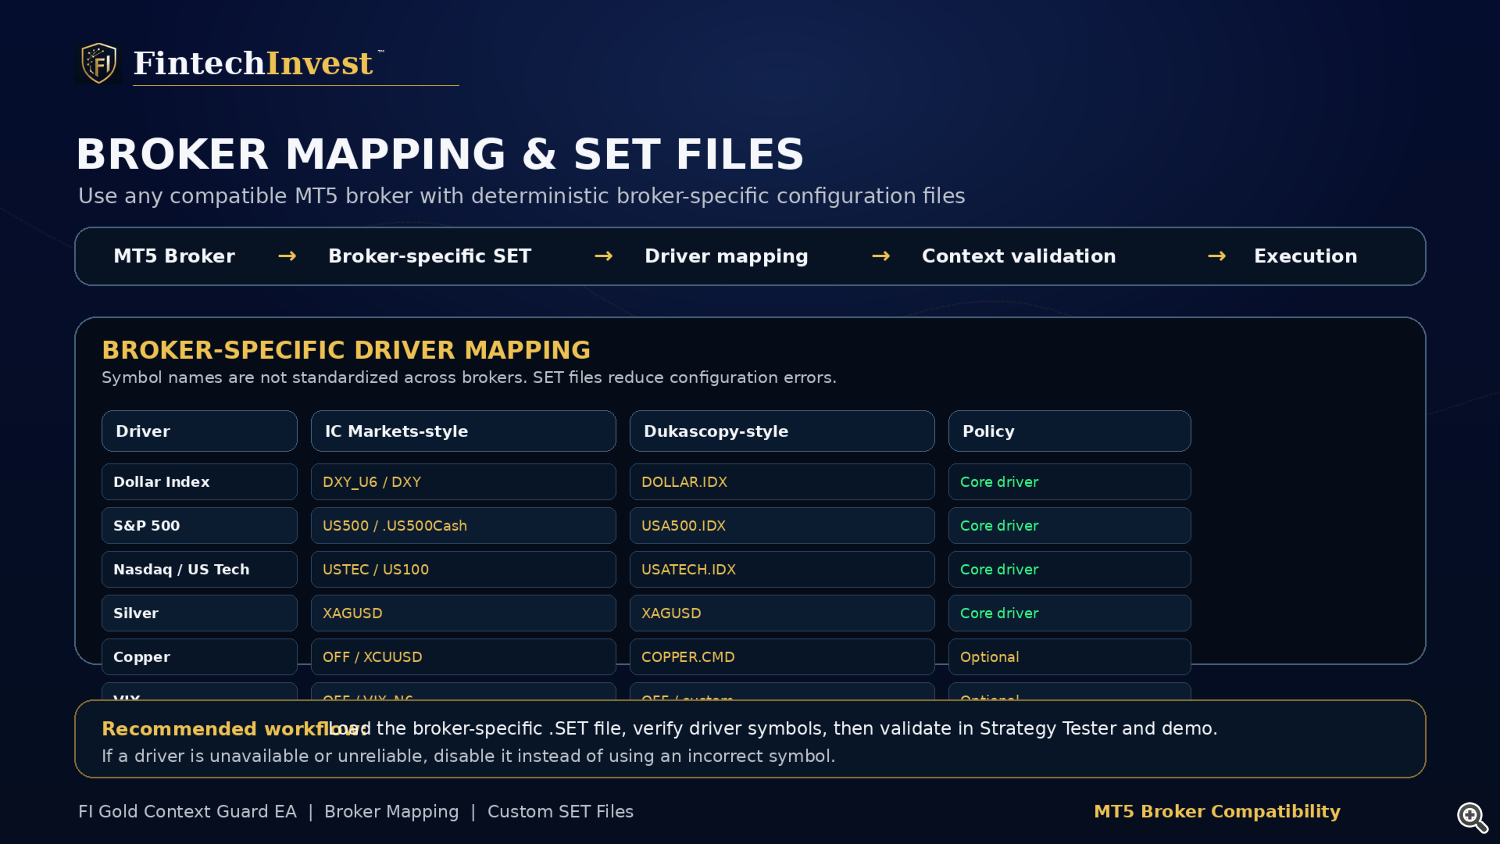Click the Policy column header
Image resolution: width=1500 pixels, height=844 pixels.
pyautogui.click(x=1069, y=431)
